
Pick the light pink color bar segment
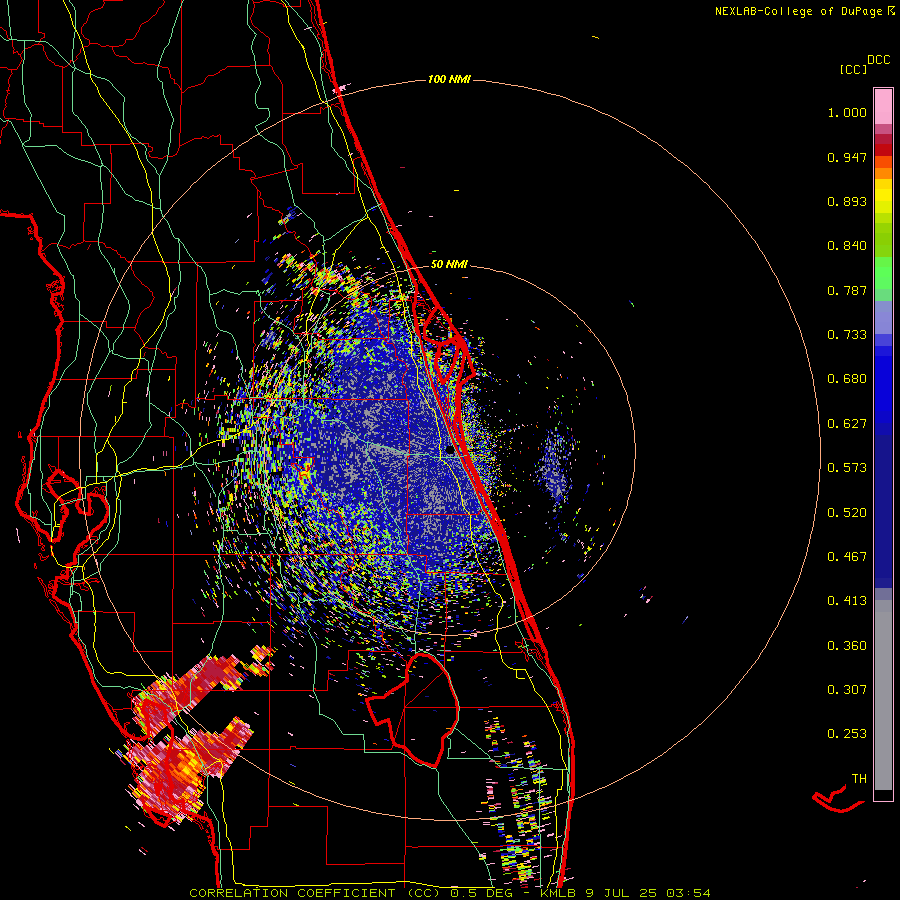tap(883, 106)
